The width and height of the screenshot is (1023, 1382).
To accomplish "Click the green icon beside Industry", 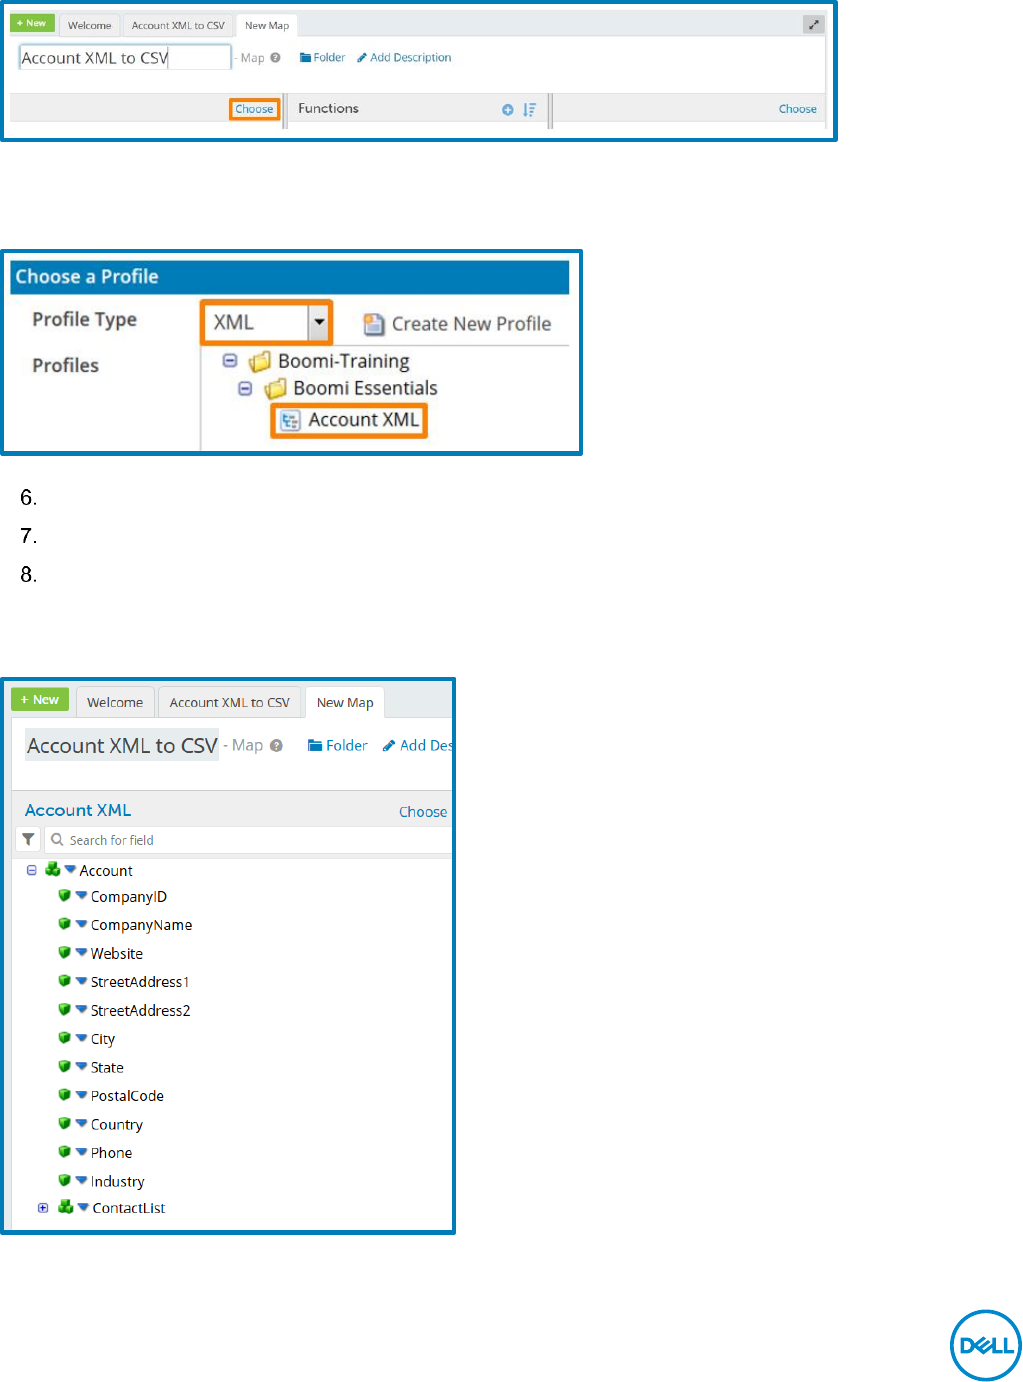I will pos(64,1180).
